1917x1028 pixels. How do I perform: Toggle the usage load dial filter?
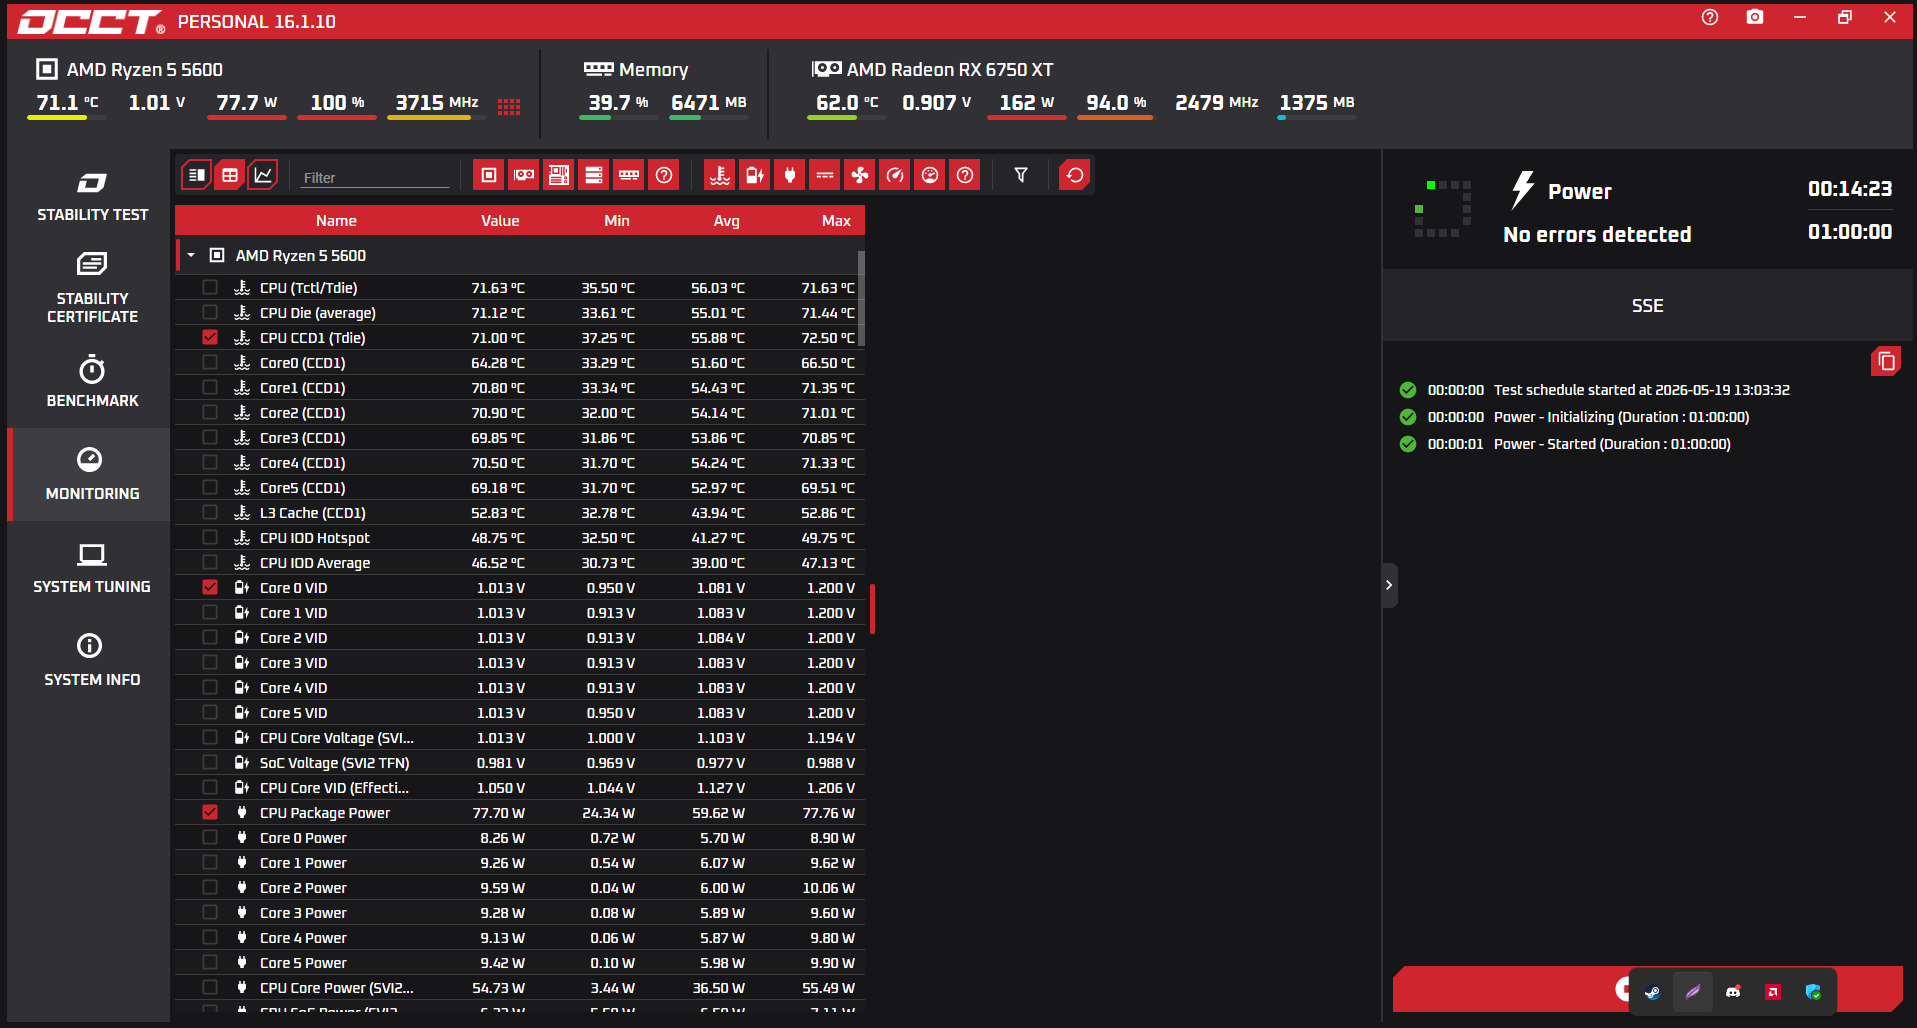pyautogui.click(x=930, y=175)
